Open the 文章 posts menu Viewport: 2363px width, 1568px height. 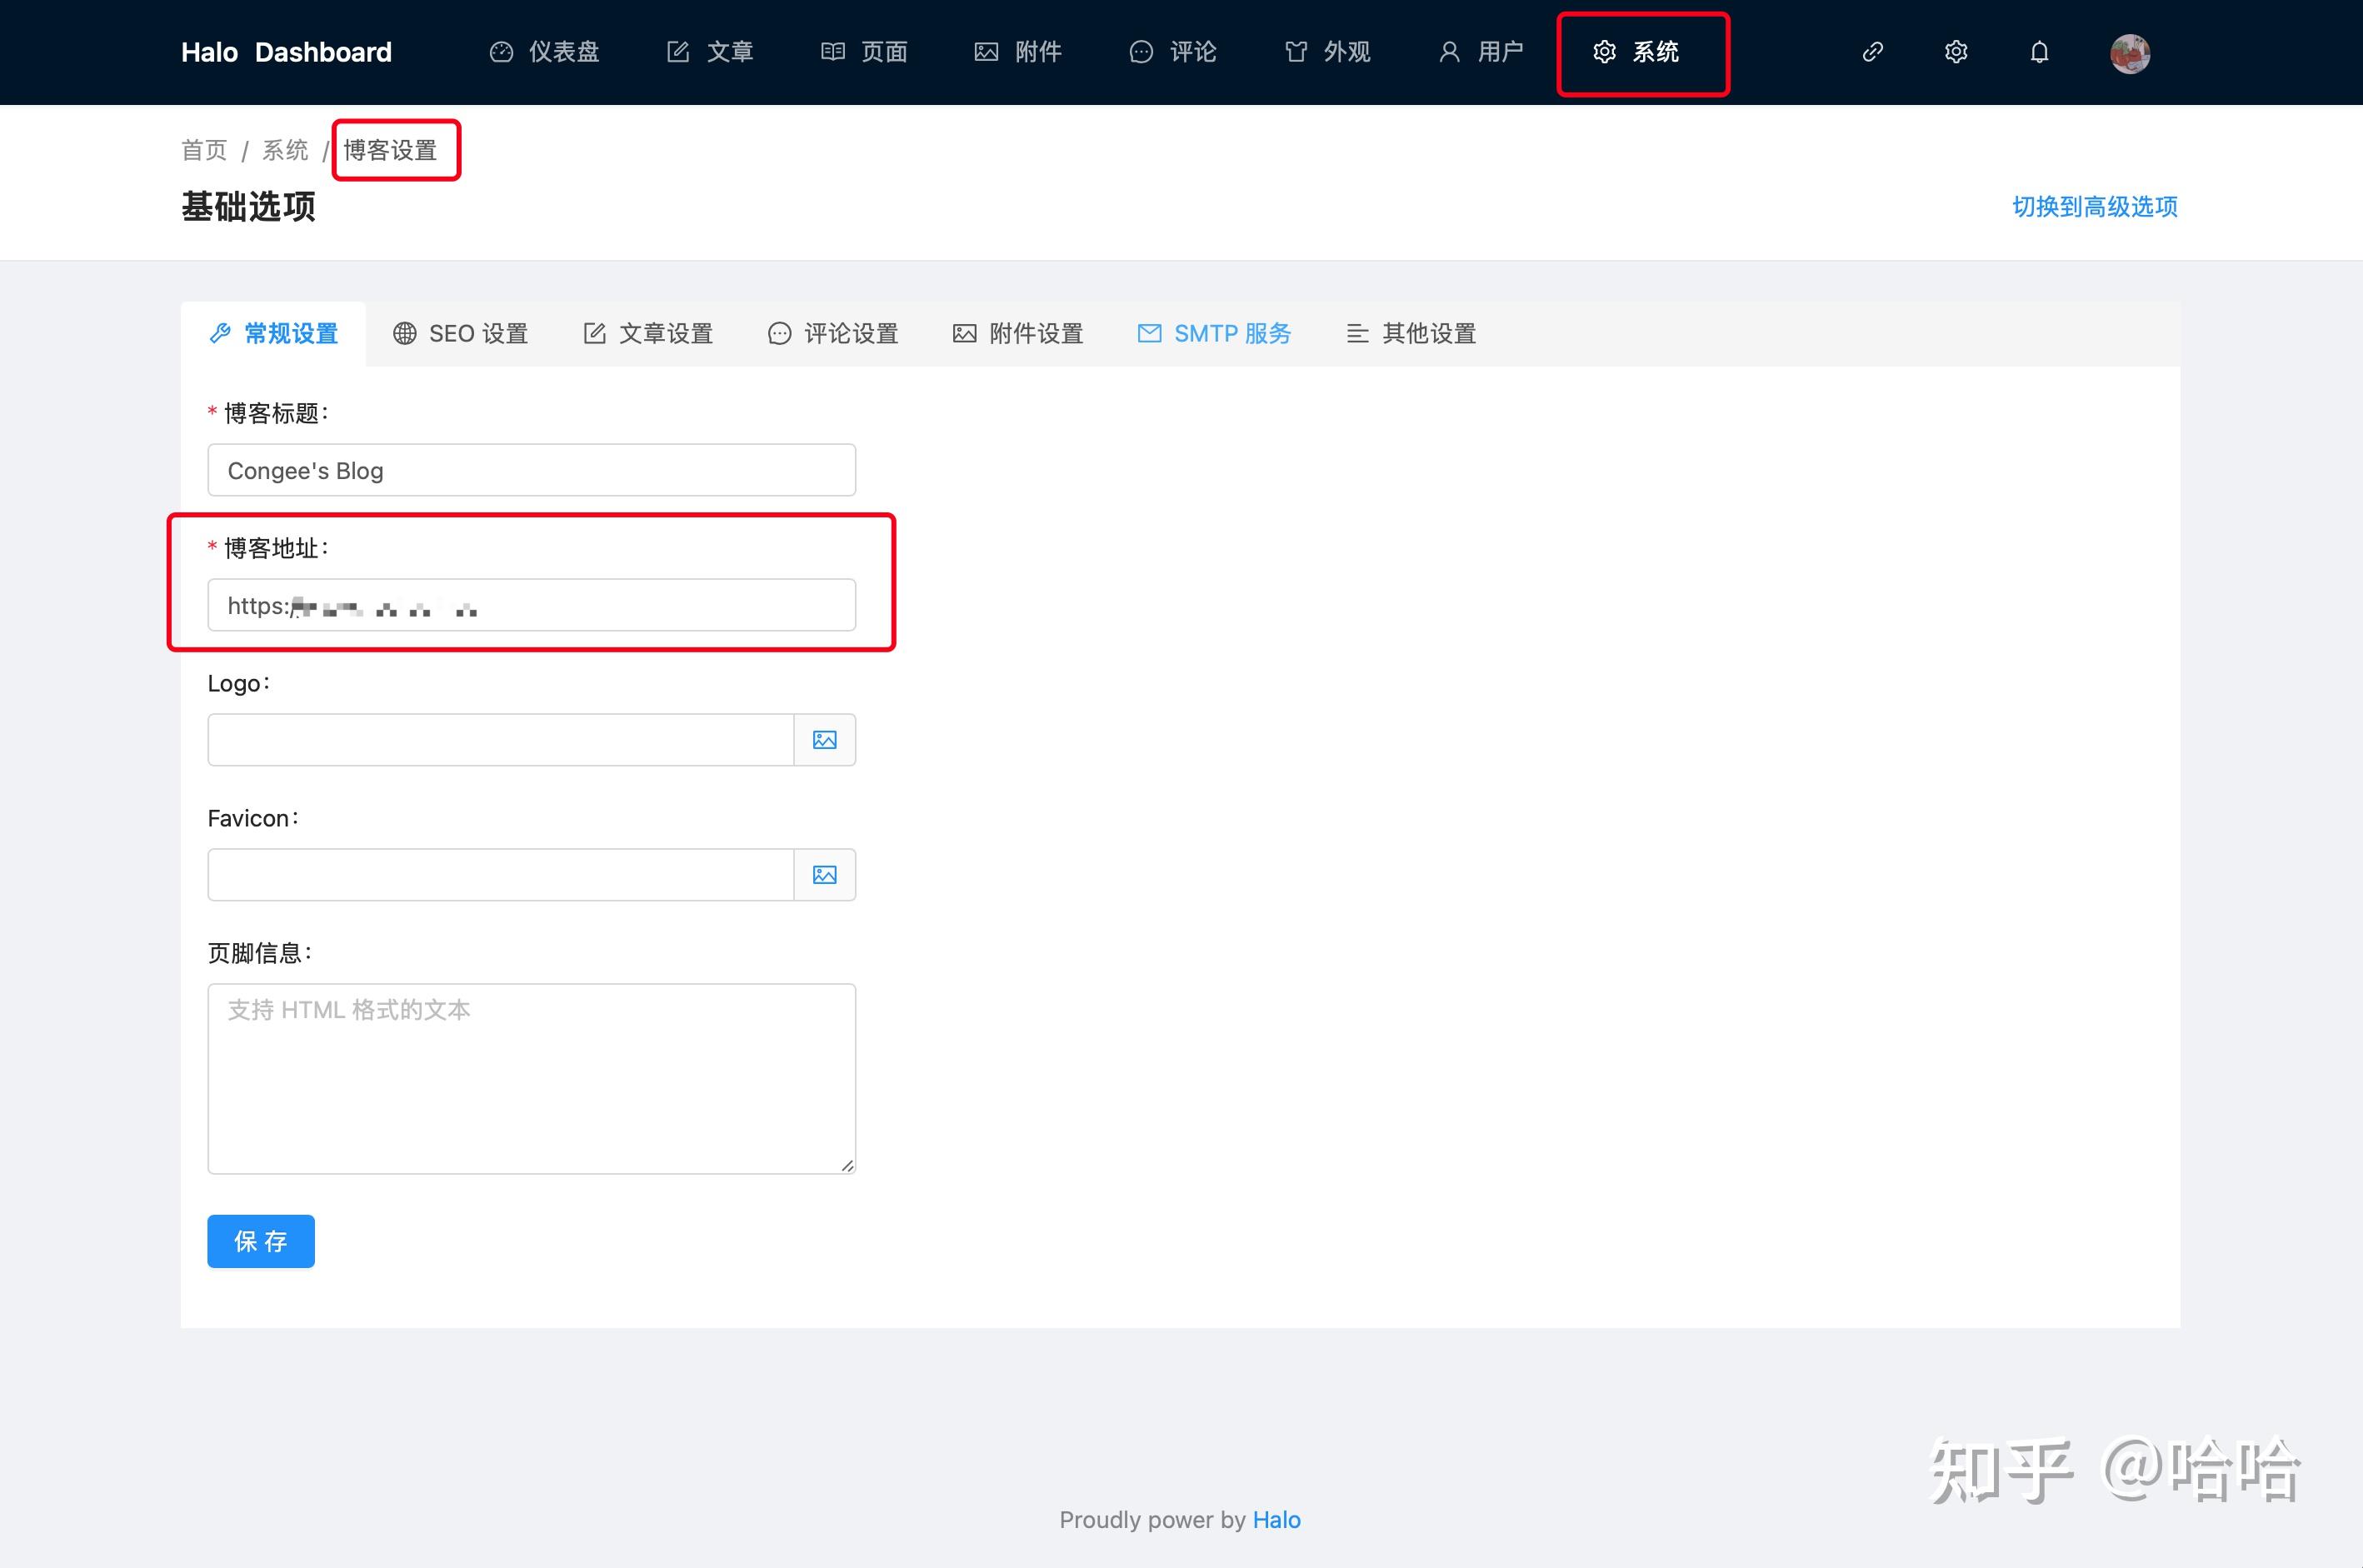pyautogui.click(x=710, y=52)
